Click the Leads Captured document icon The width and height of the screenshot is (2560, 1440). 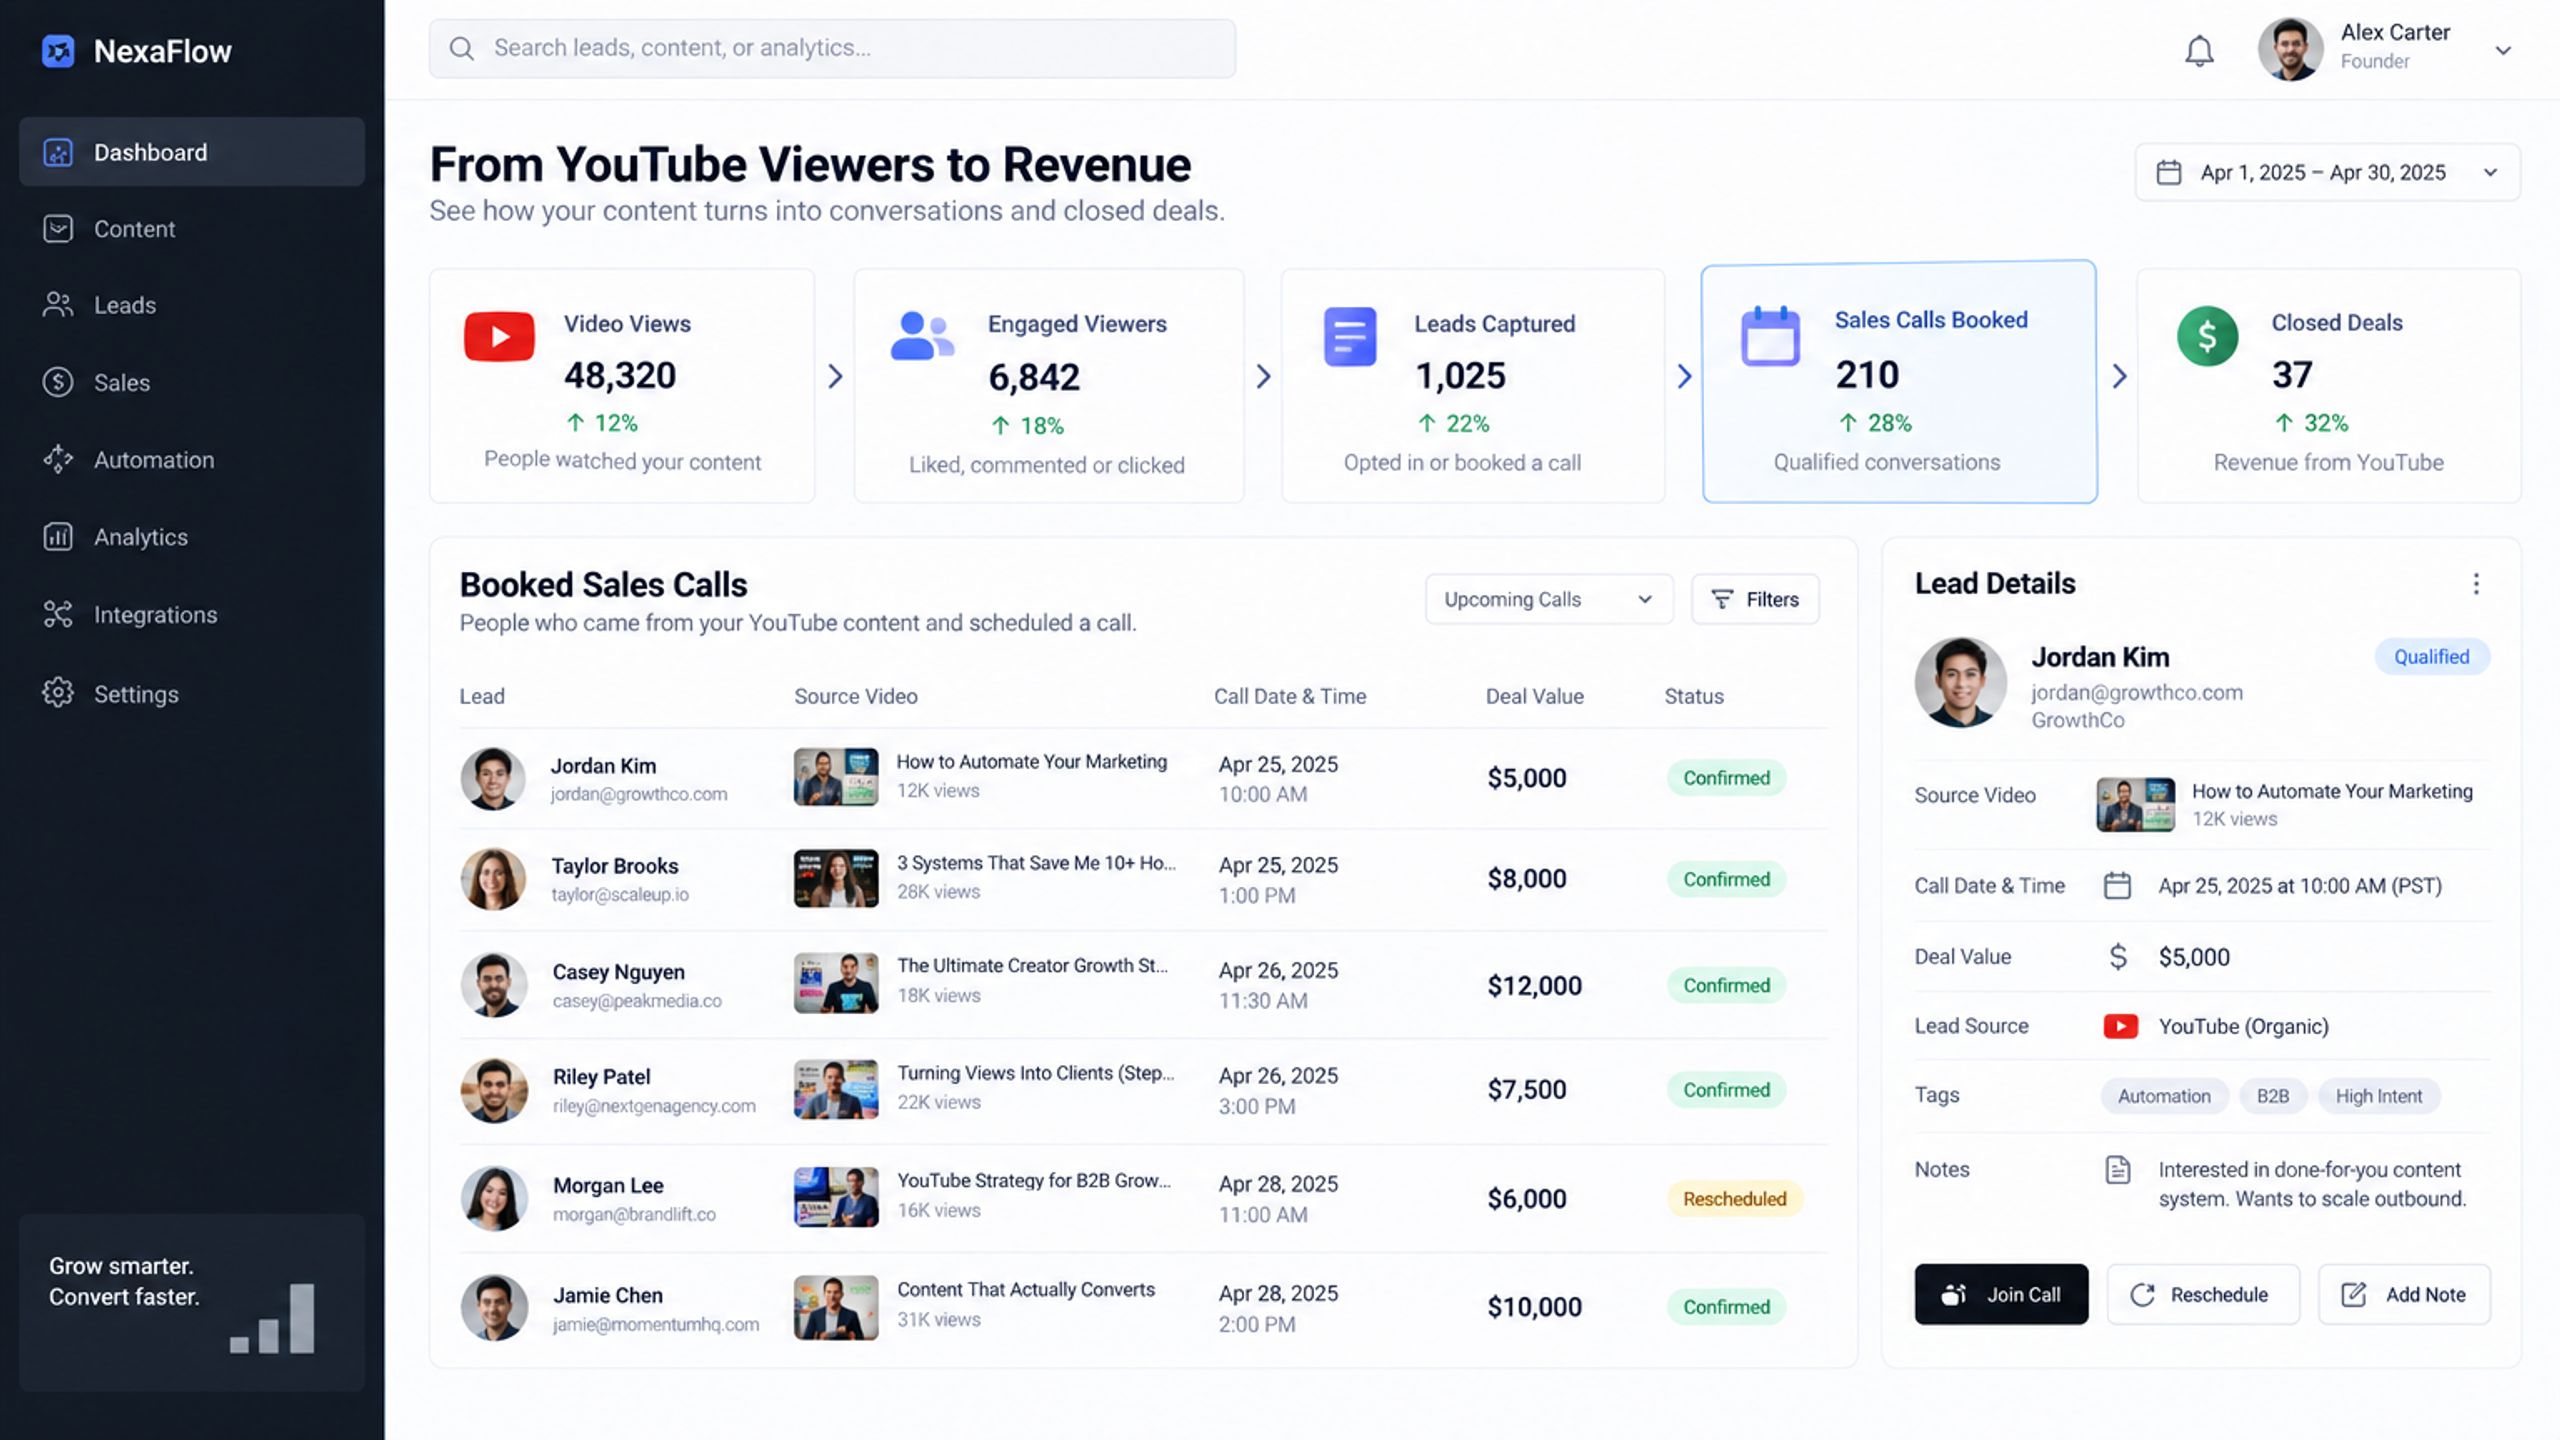[1350, 336]
